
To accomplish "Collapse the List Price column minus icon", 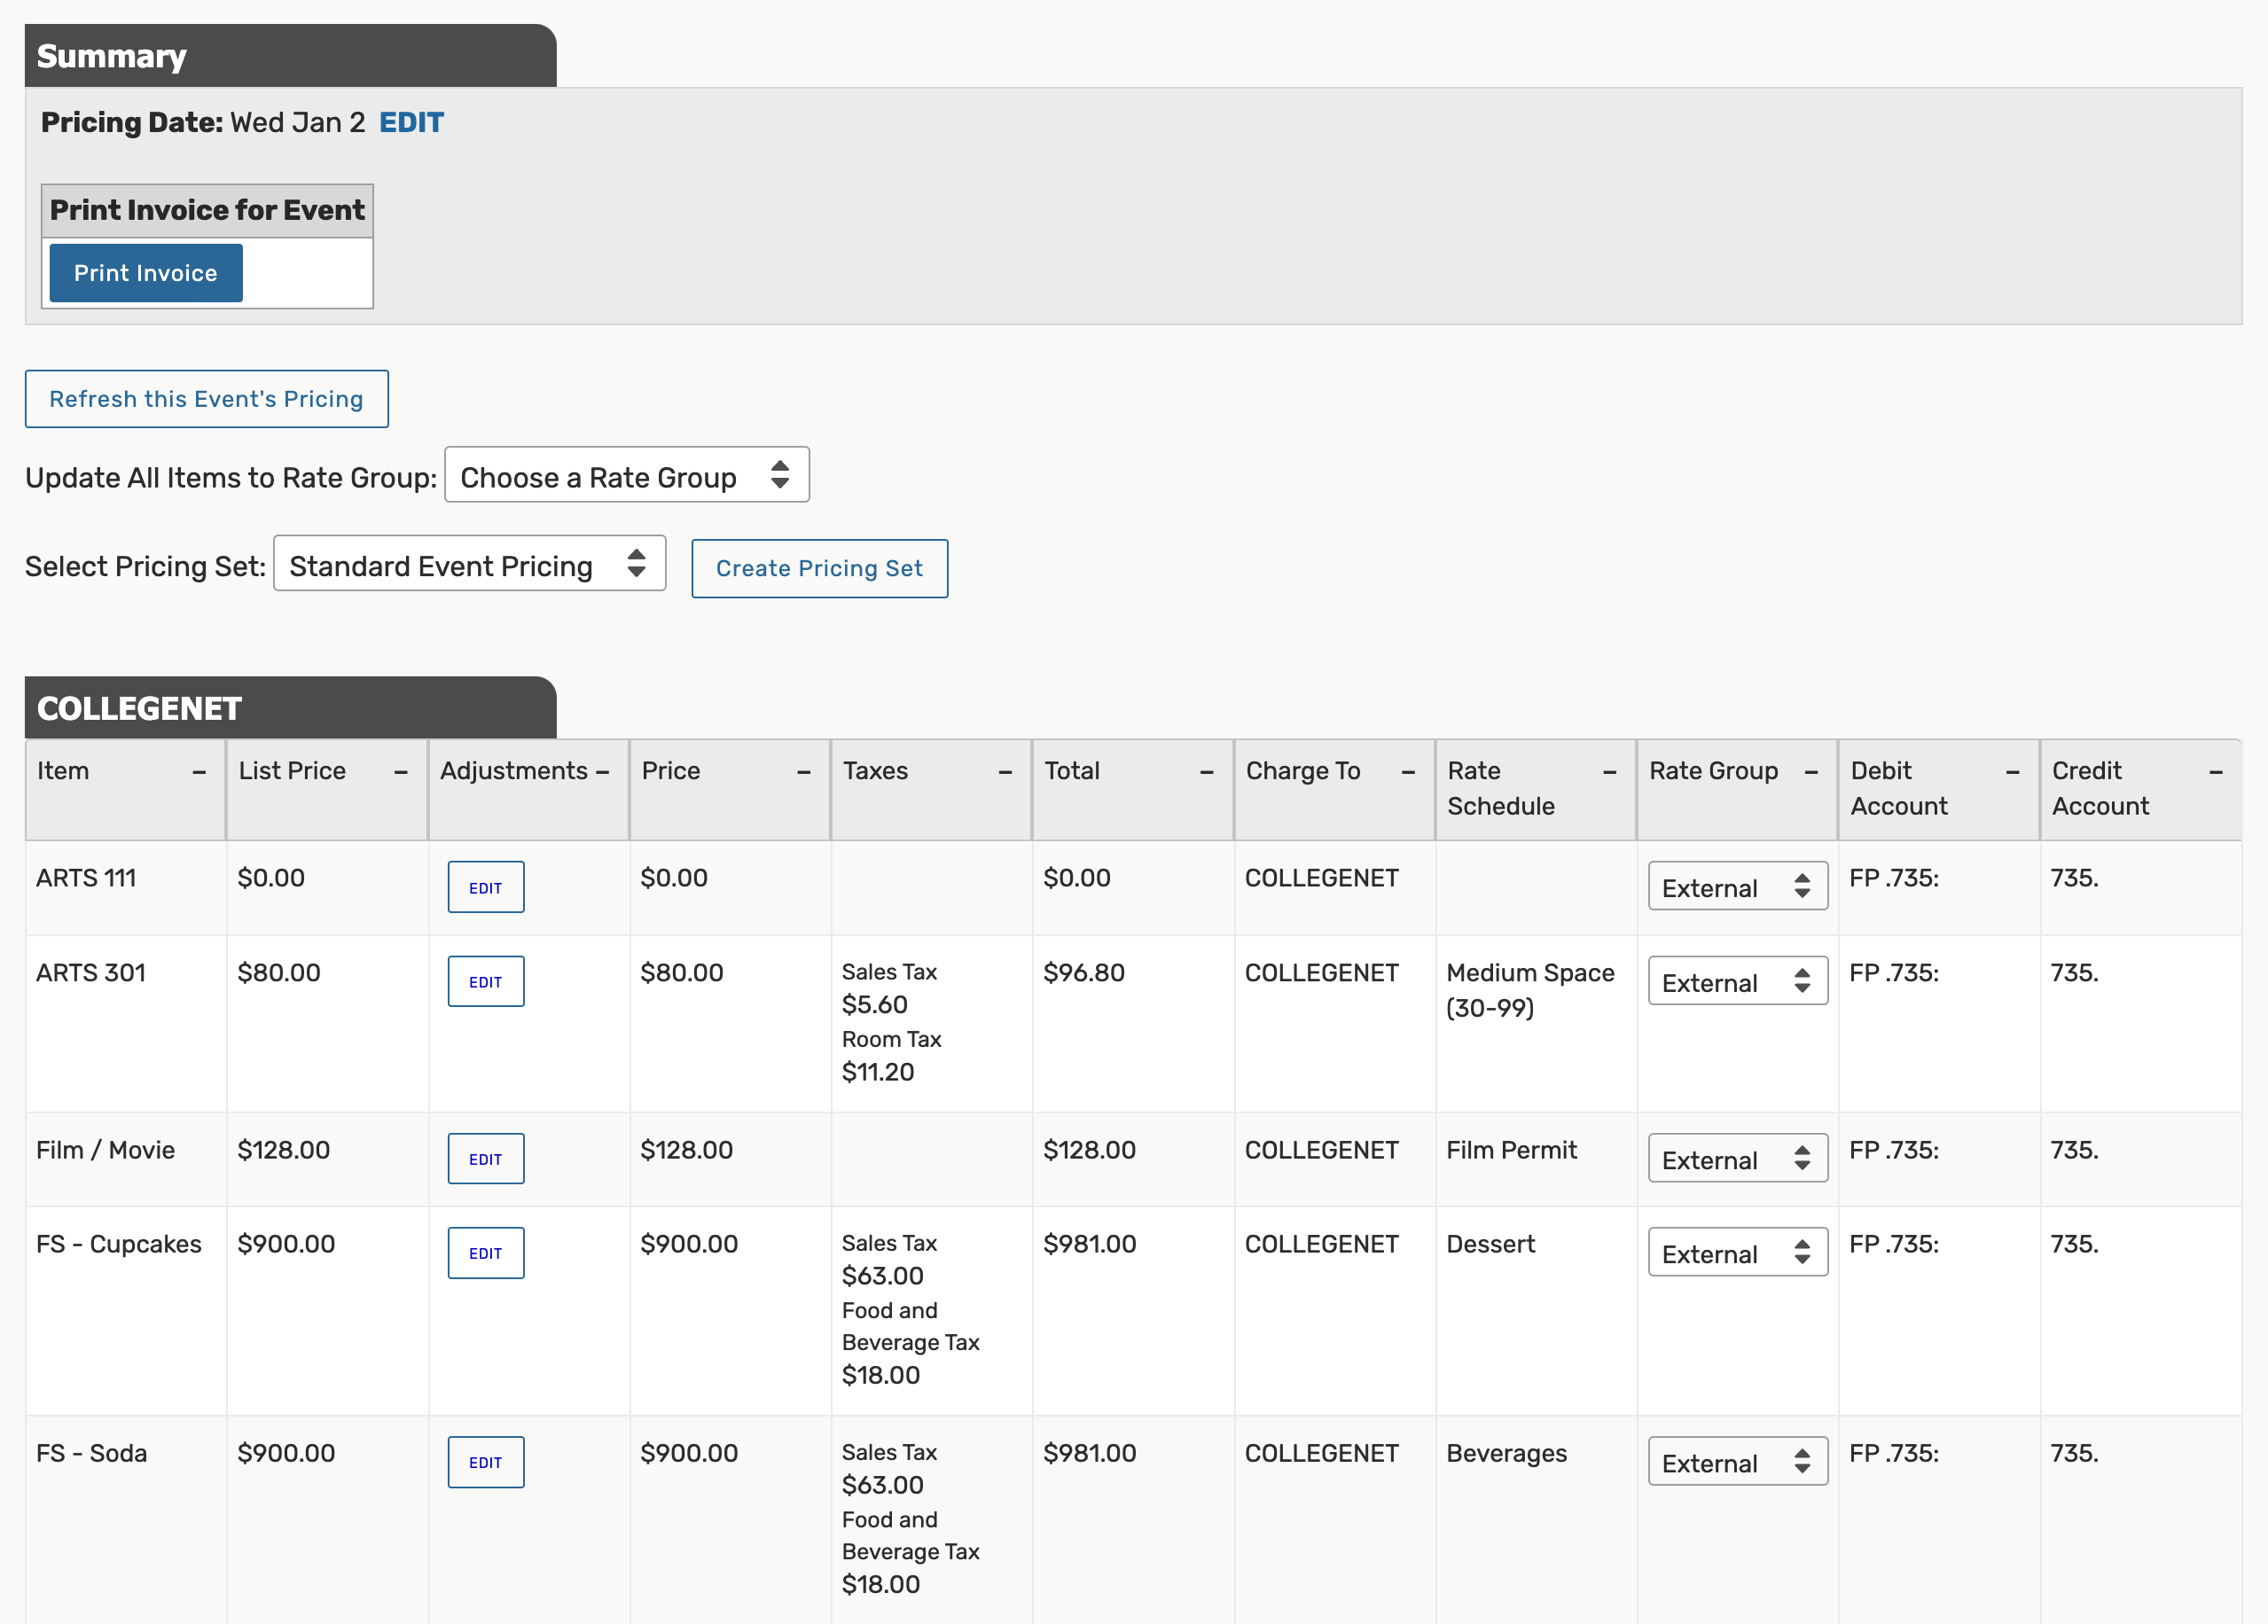I will tap(401, 772).
